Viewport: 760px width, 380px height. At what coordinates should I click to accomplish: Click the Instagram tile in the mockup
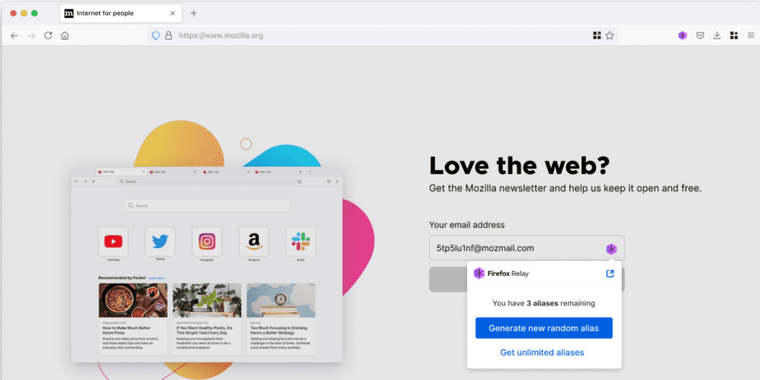click(207, 241)
